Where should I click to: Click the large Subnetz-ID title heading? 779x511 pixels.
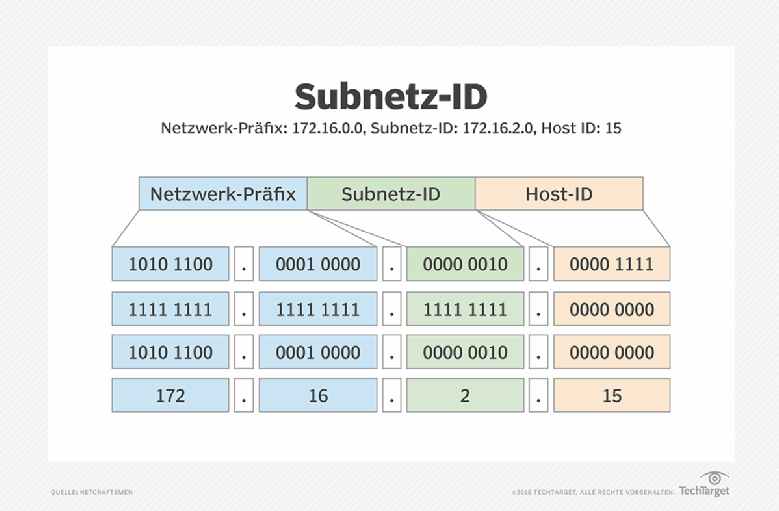tap(390, 97)
